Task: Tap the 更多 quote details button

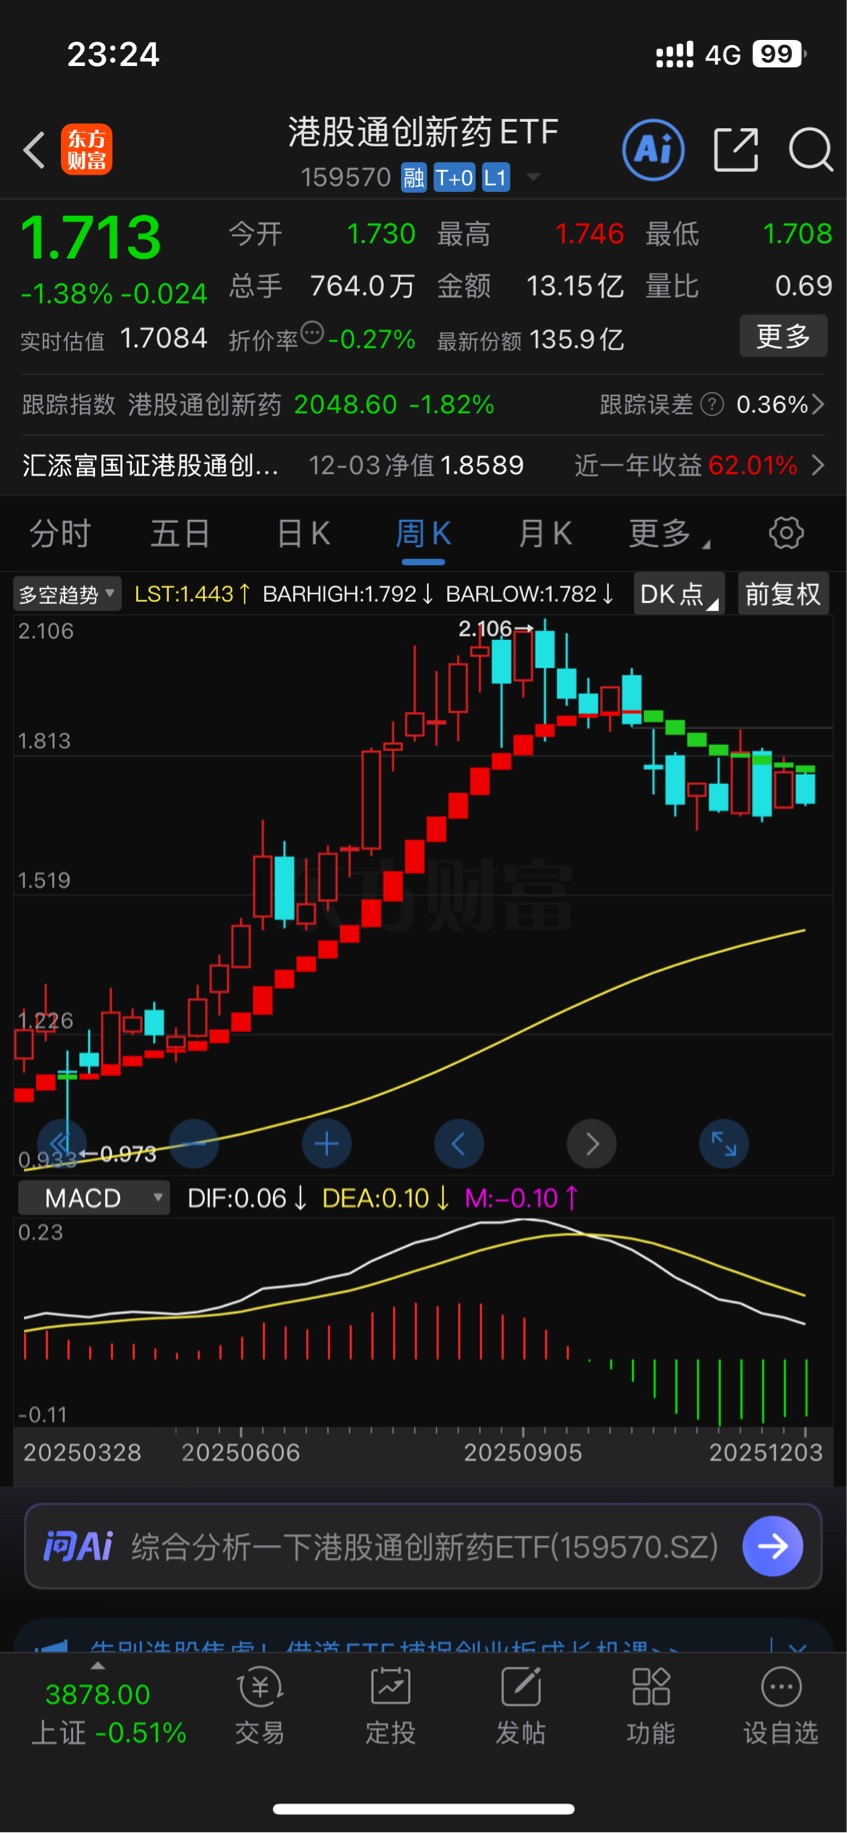Action: (x=784, y=336)
